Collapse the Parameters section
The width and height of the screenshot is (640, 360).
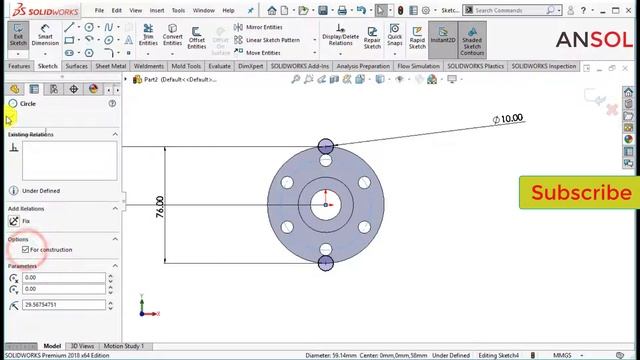pyautogui.click(x=115, y=266)
